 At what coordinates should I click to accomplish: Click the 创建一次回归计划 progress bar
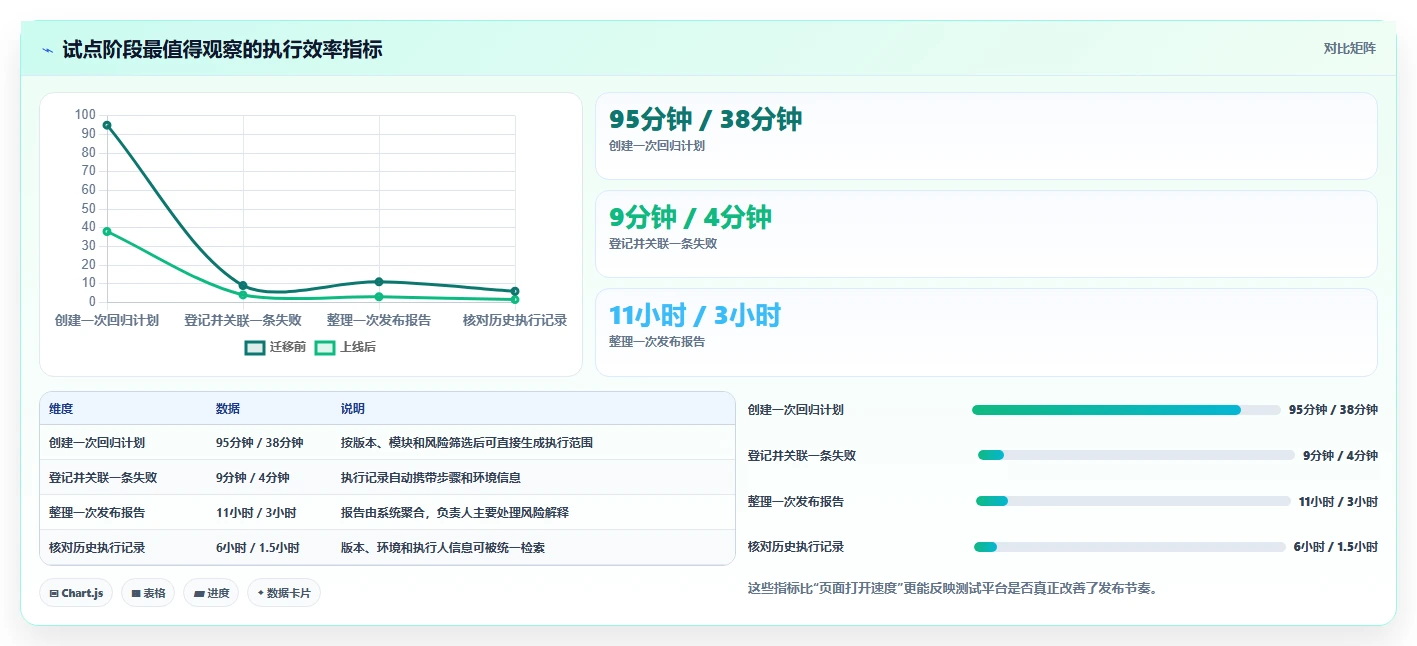pyautogui.click(x=1126, y=410)
